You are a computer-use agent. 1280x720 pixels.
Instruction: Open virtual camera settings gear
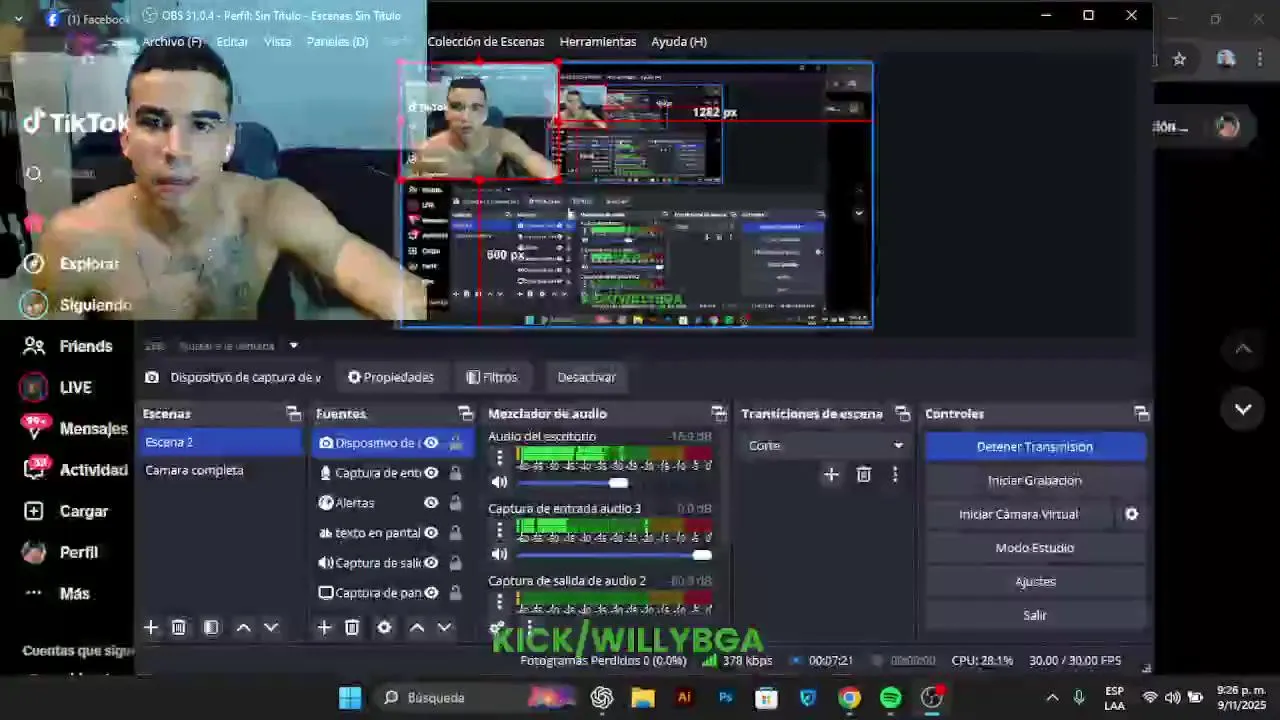1132,514
